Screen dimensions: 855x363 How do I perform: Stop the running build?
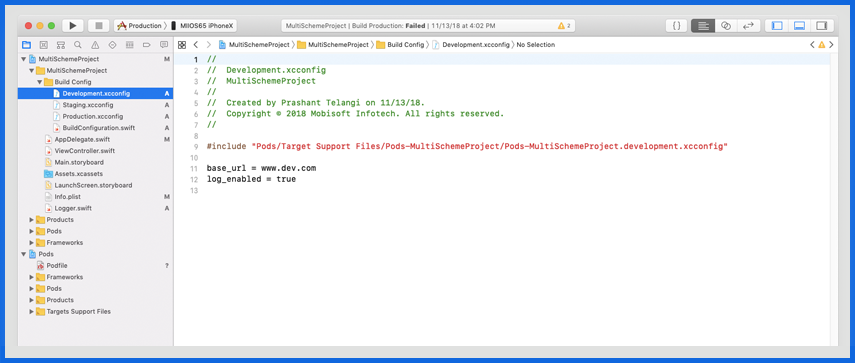pos(99,26)
